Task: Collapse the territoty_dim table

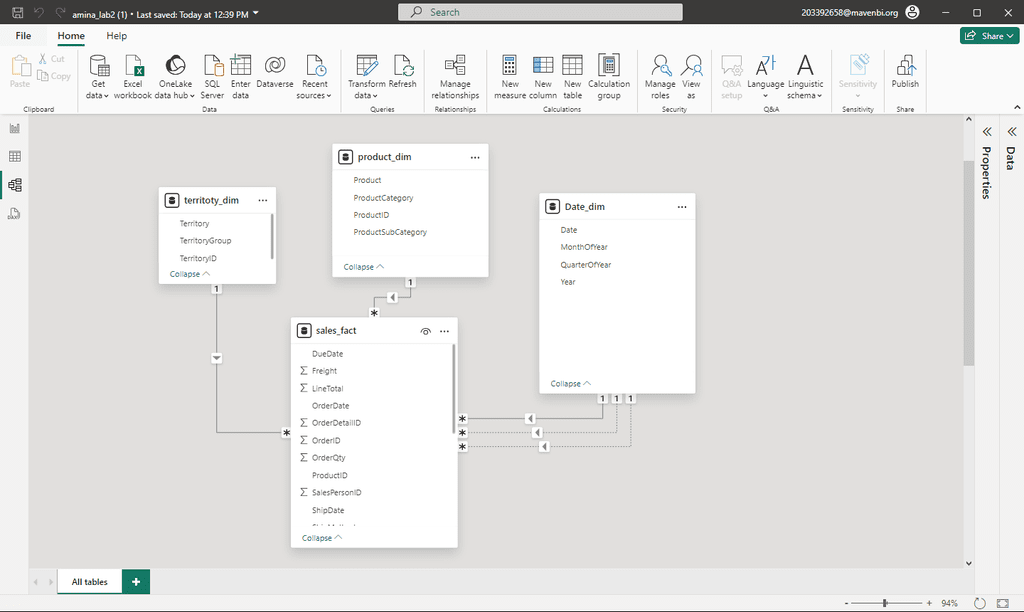Action: coord(190,274)
